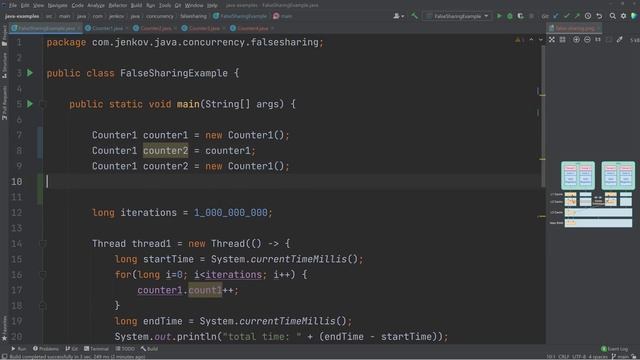
Task: Switch to the Counter1.java editor tab
Action: [107, 28]
